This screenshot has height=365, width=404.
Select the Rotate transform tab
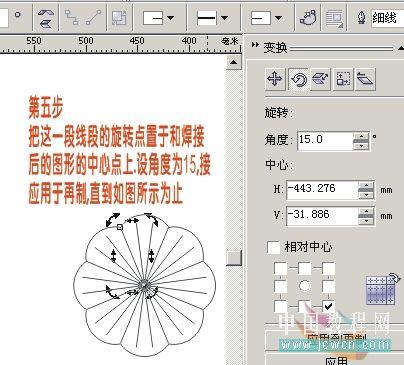[x=299, y=79]
